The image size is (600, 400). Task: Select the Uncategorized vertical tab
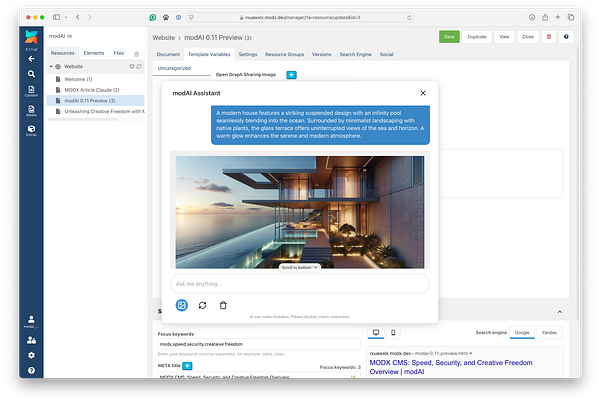(181, 68)
